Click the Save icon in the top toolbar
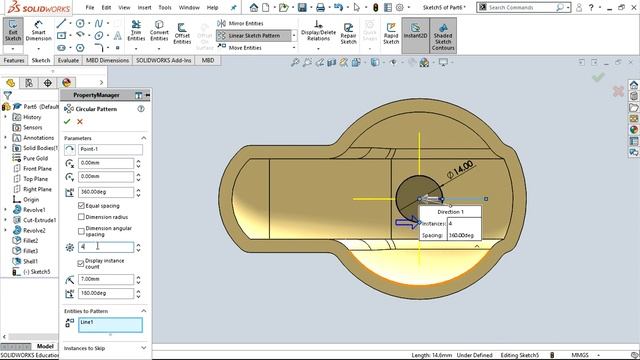 tap(302, 7)
